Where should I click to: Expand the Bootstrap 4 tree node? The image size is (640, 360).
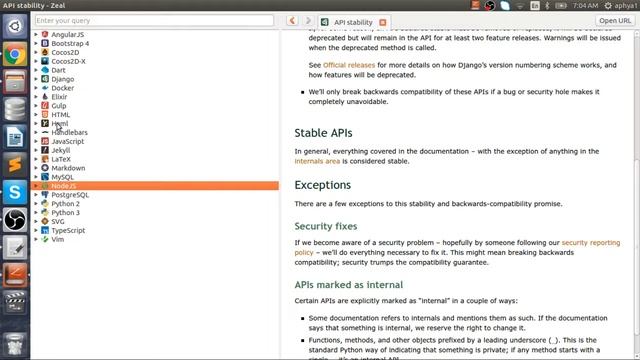[36, 43]
